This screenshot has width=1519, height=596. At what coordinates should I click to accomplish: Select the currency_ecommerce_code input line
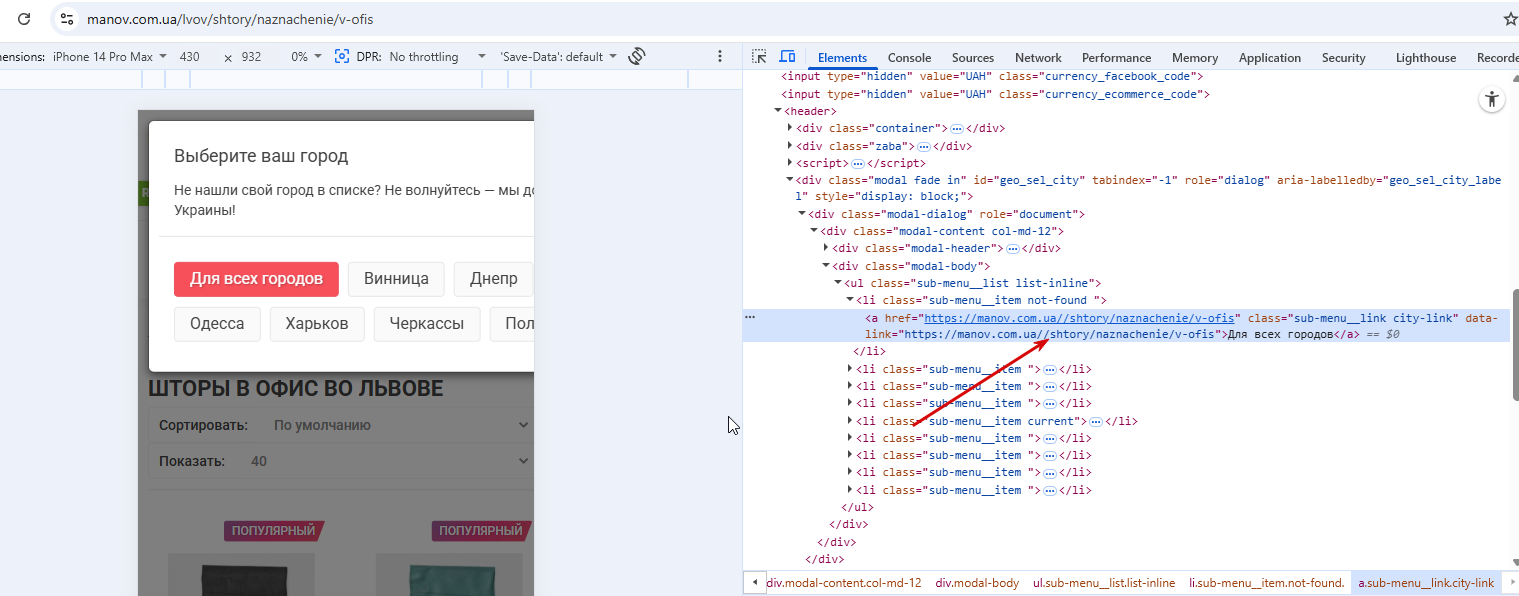(x=996, y=94)
